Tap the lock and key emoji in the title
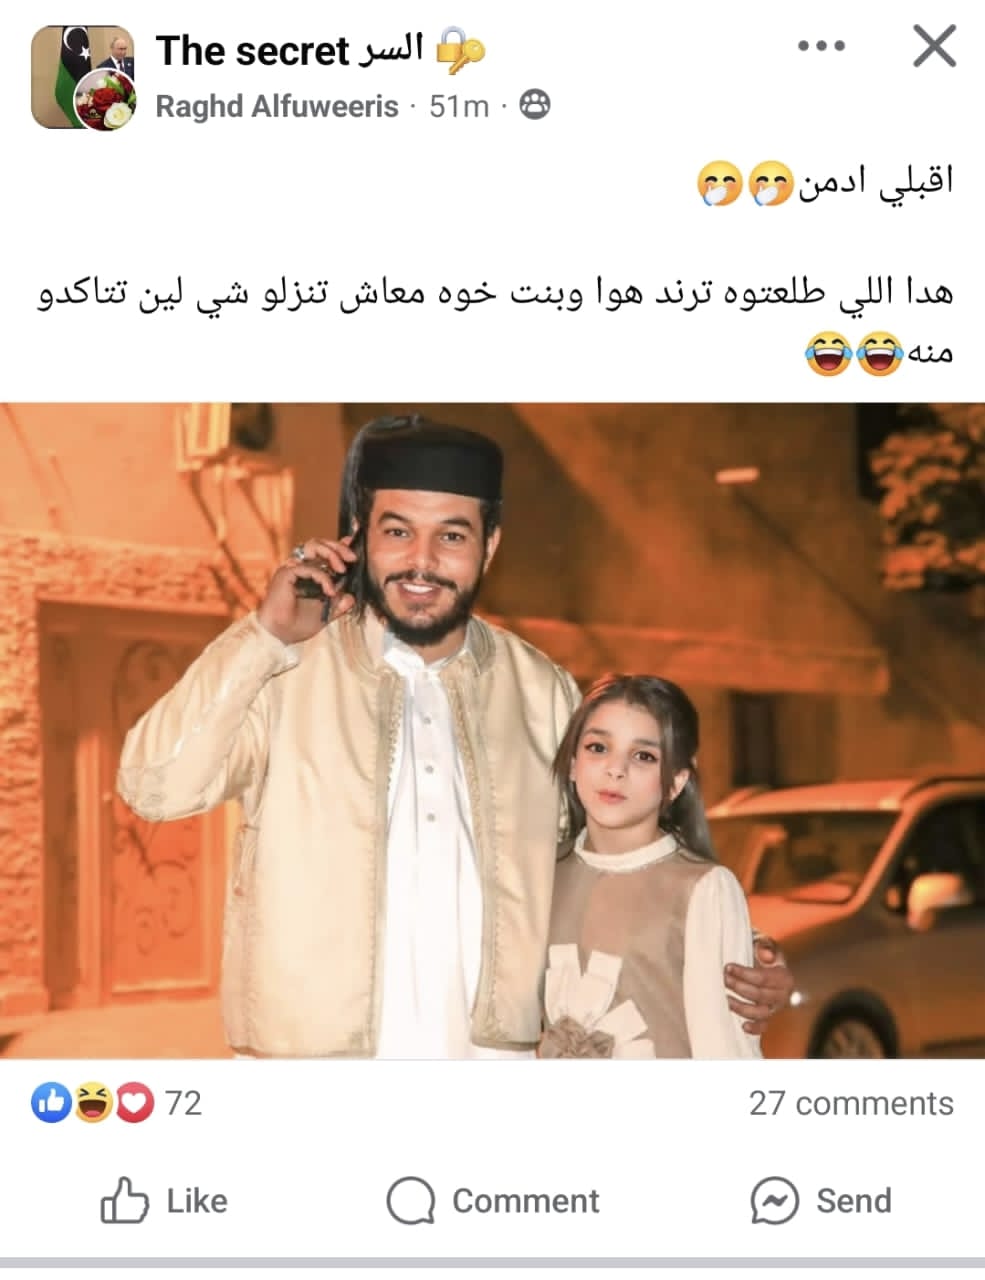The image size is (985, 1280). (459, 50)
